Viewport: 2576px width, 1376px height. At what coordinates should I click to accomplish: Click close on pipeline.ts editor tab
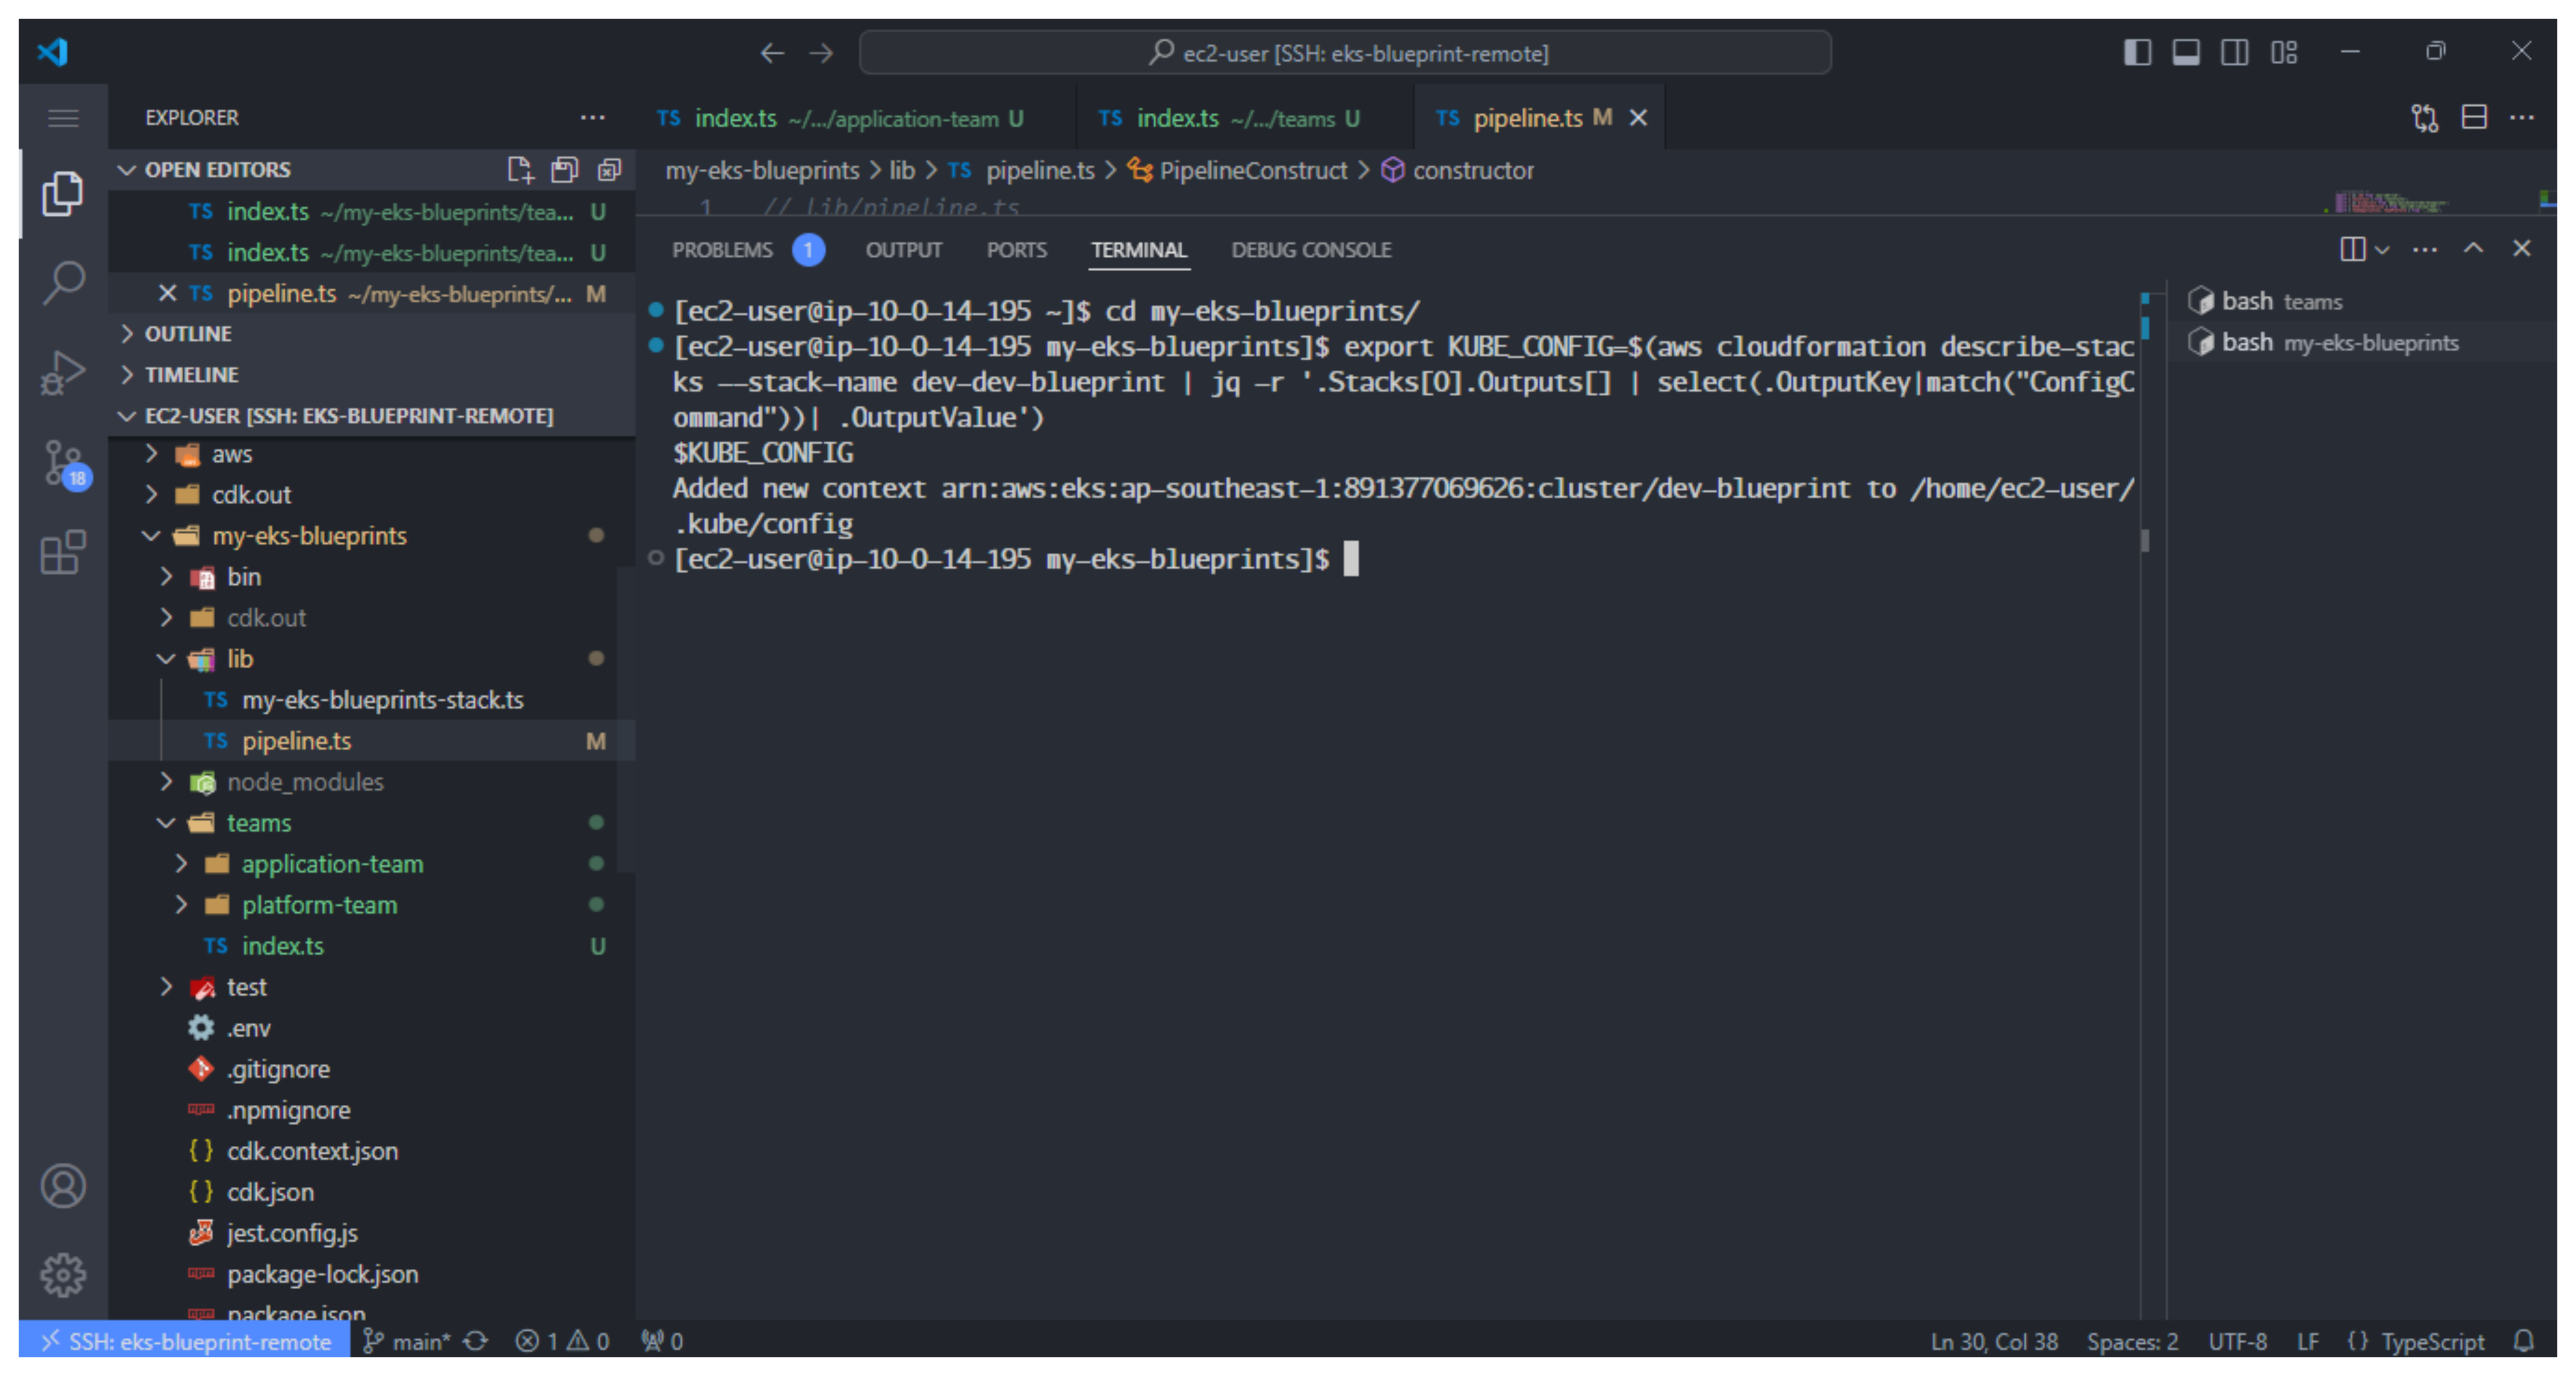[x=1631, y=117]
